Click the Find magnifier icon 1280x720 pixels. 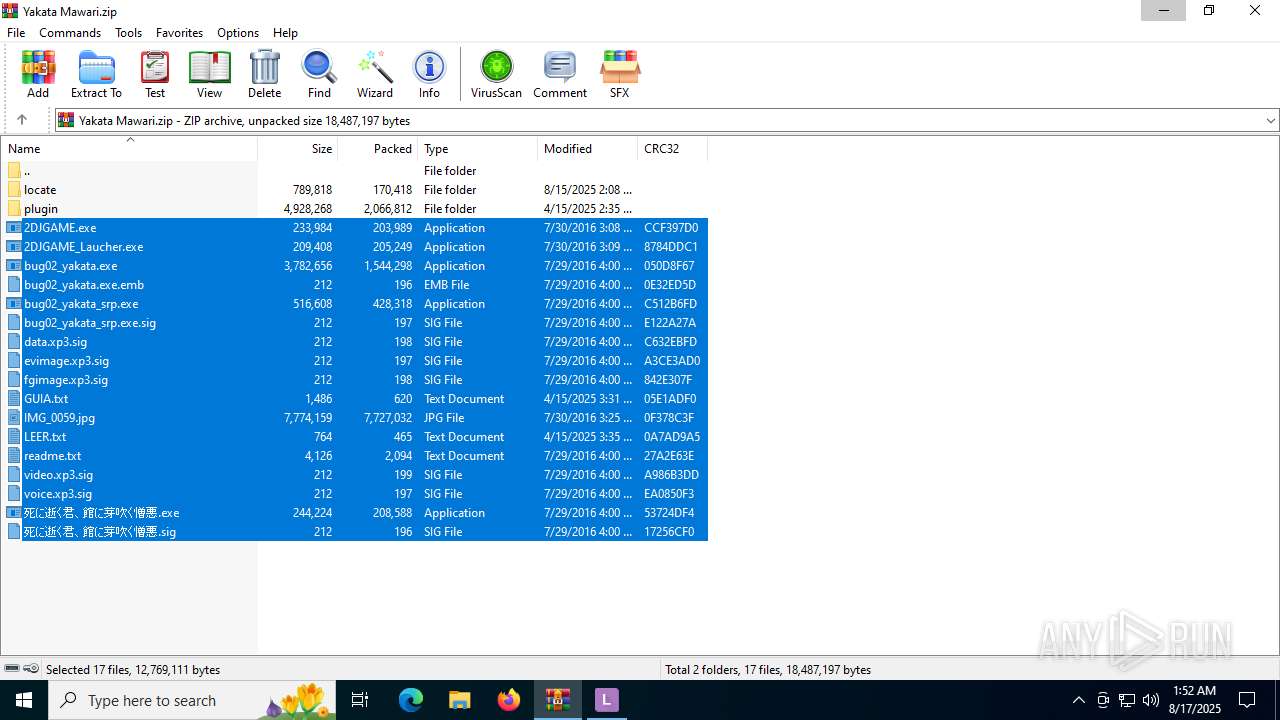pyautogui.click(x=319, y=75)
